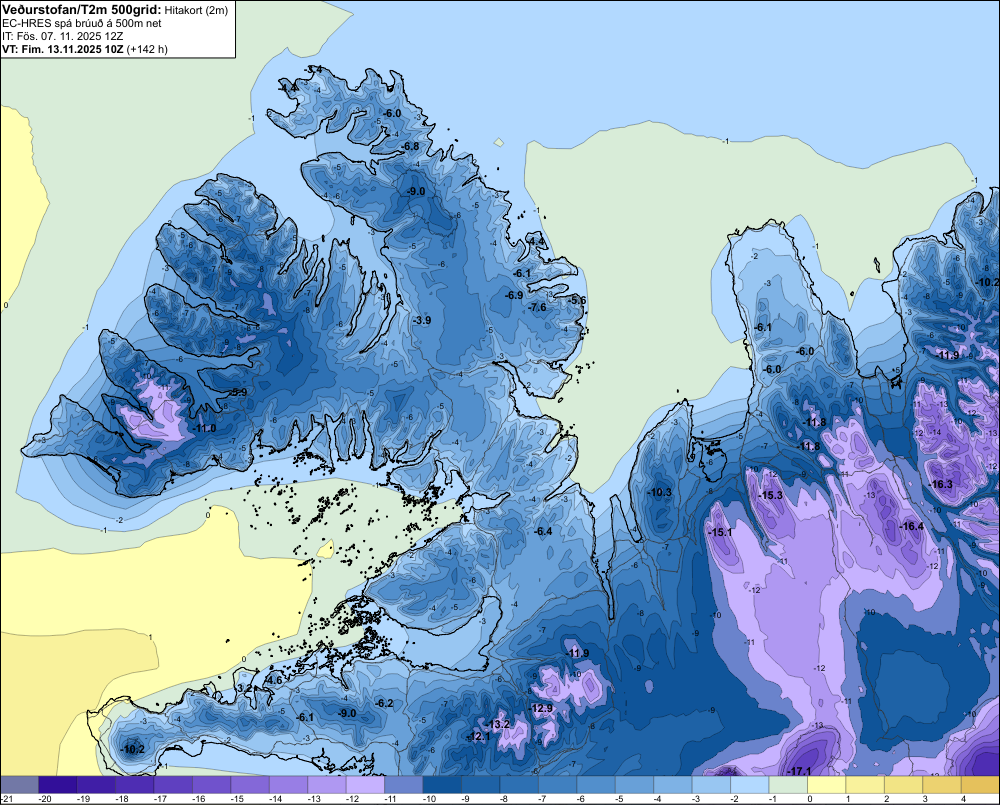The image size is (1000, 805).
Task: Click the legend swatch labeled -17
Action: 173,784
